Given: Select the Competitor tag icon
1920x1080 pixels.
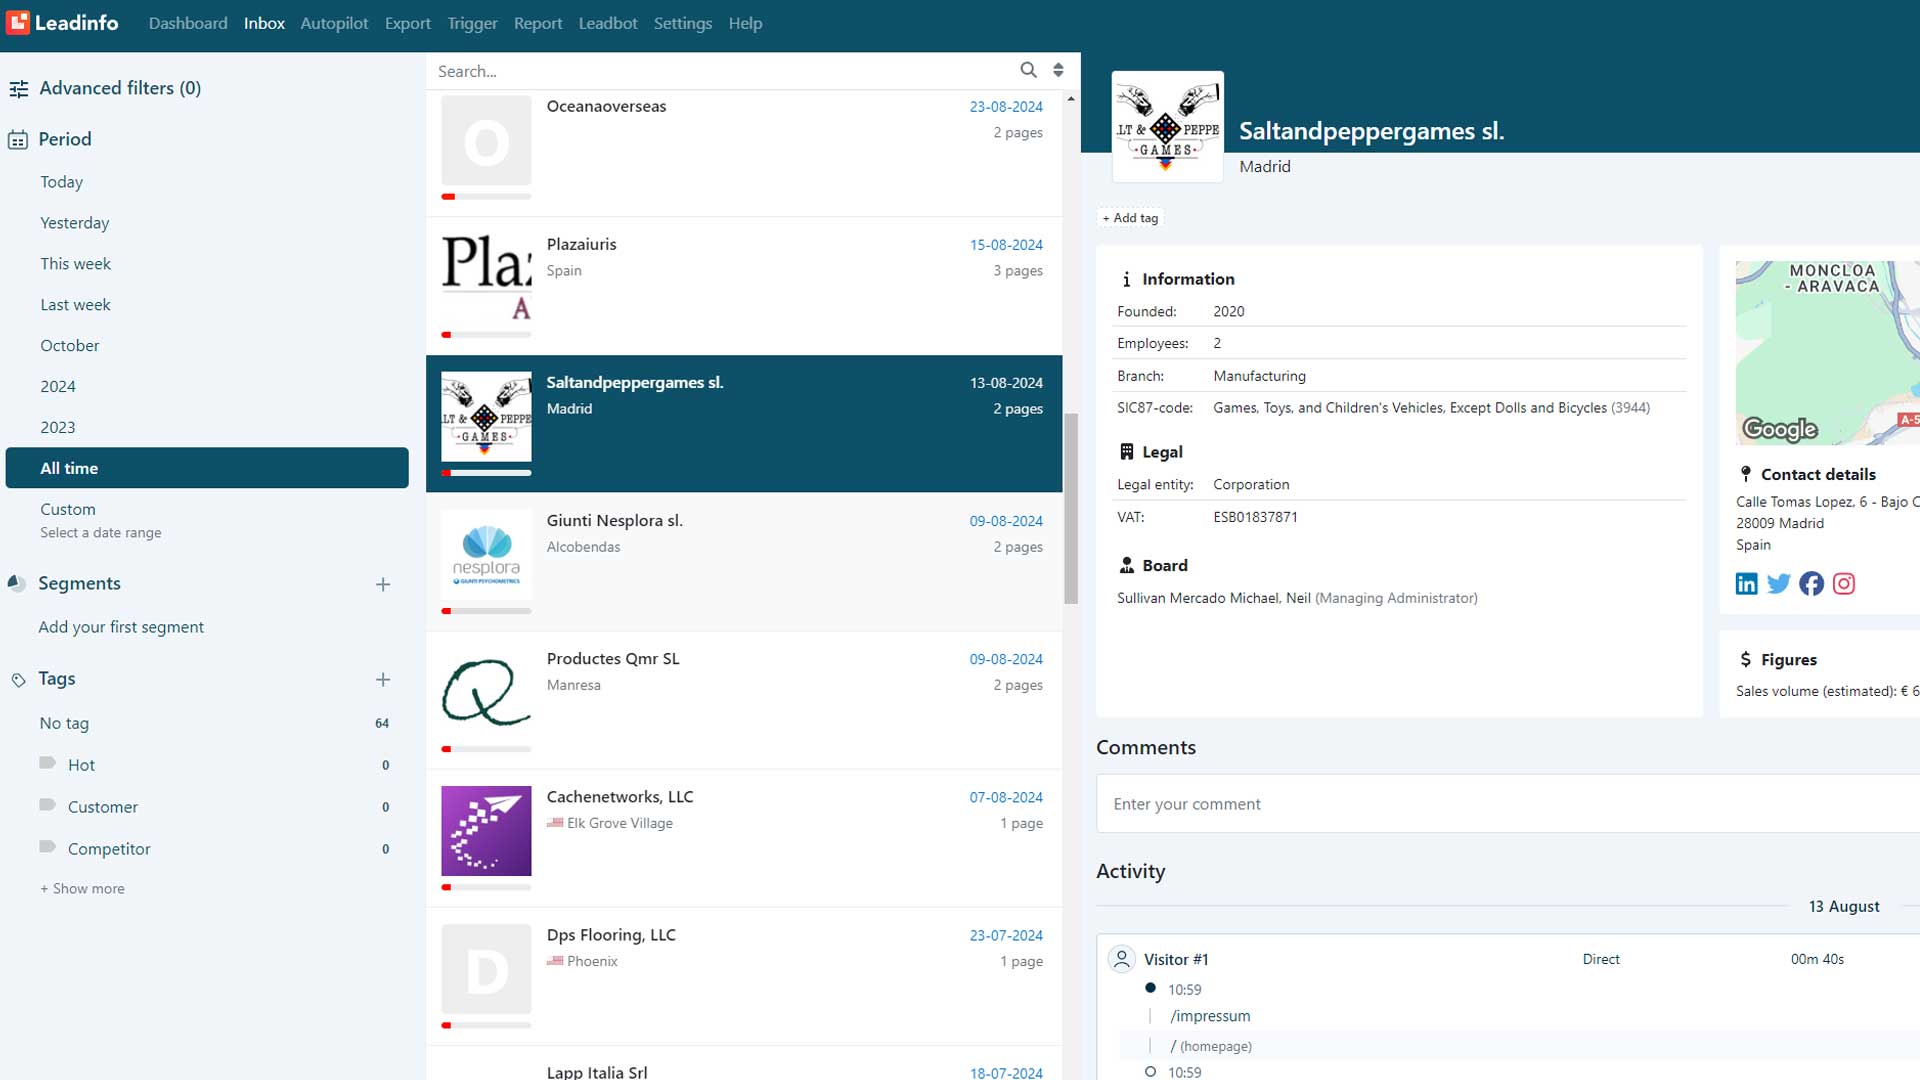Looking at the screenshot, I should coord(47,847).
